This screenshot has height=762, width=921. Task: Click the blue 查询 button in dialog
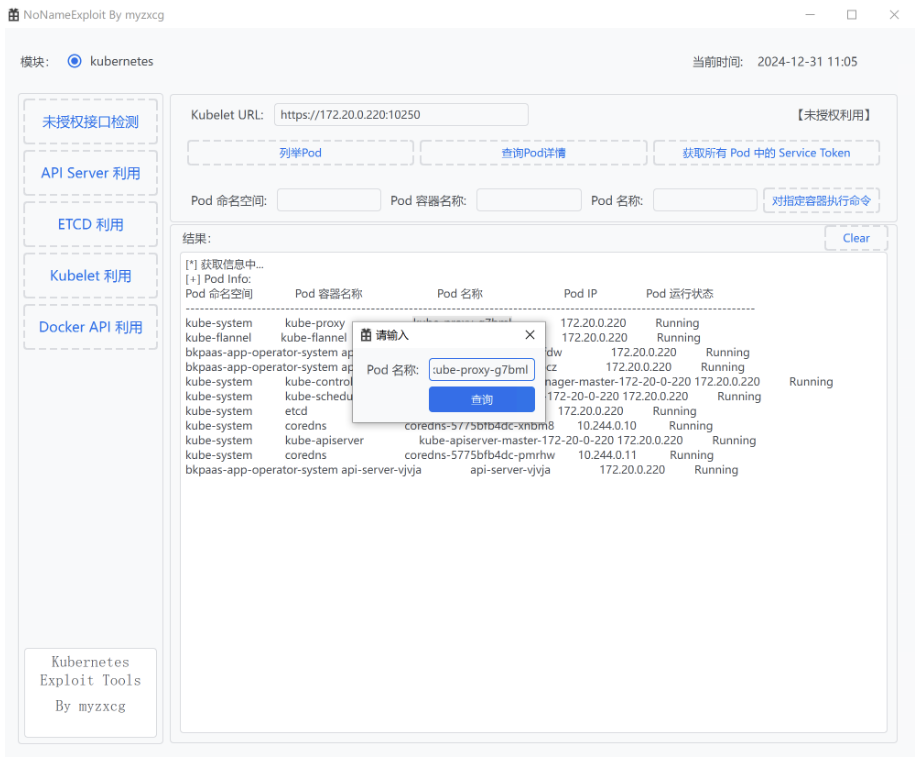pos(482,400)
